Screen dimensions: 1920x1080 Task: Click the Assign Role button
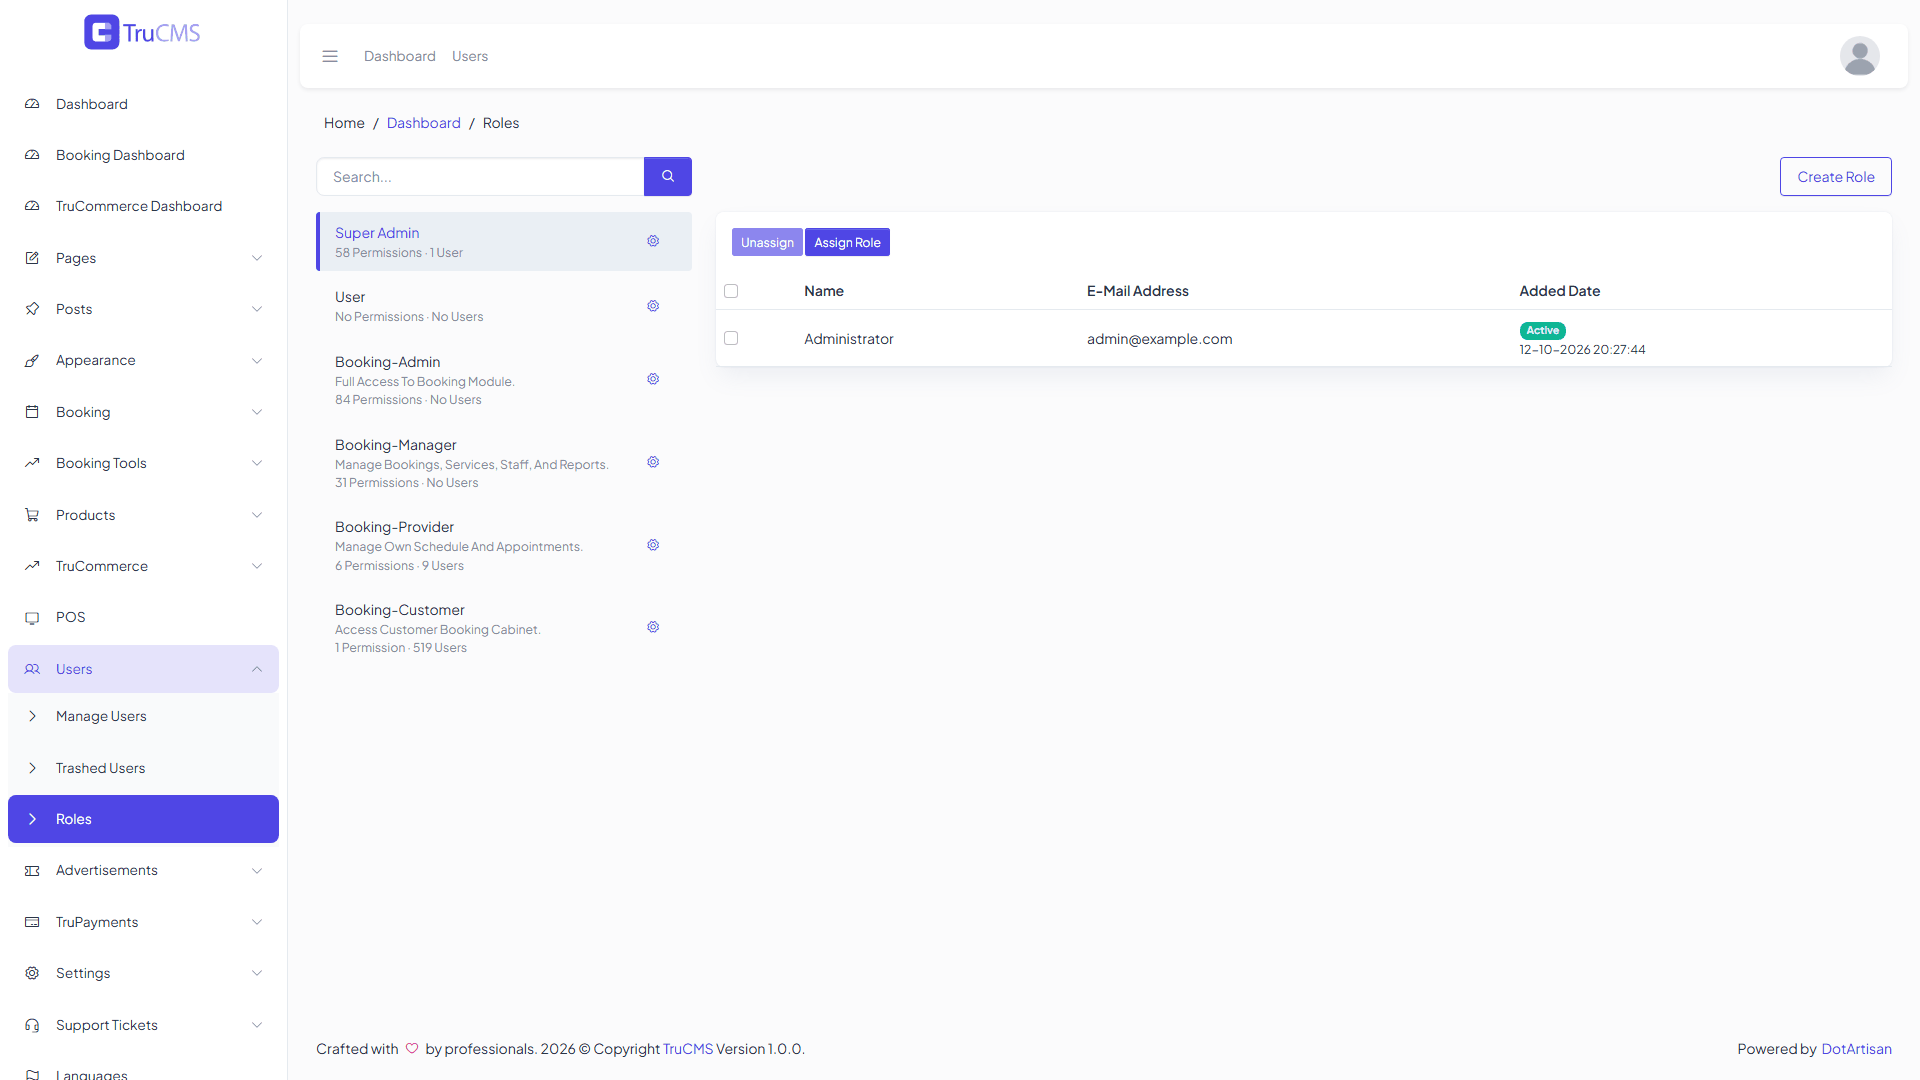[x=847, y=242]
